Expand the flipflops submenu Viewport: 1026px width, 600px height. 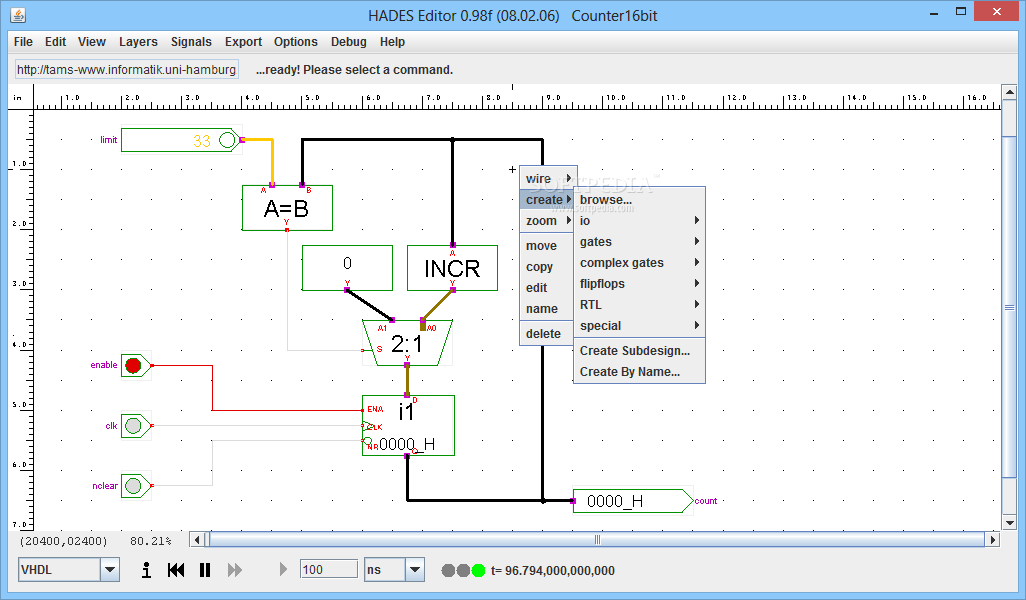(x=639, y=284)
